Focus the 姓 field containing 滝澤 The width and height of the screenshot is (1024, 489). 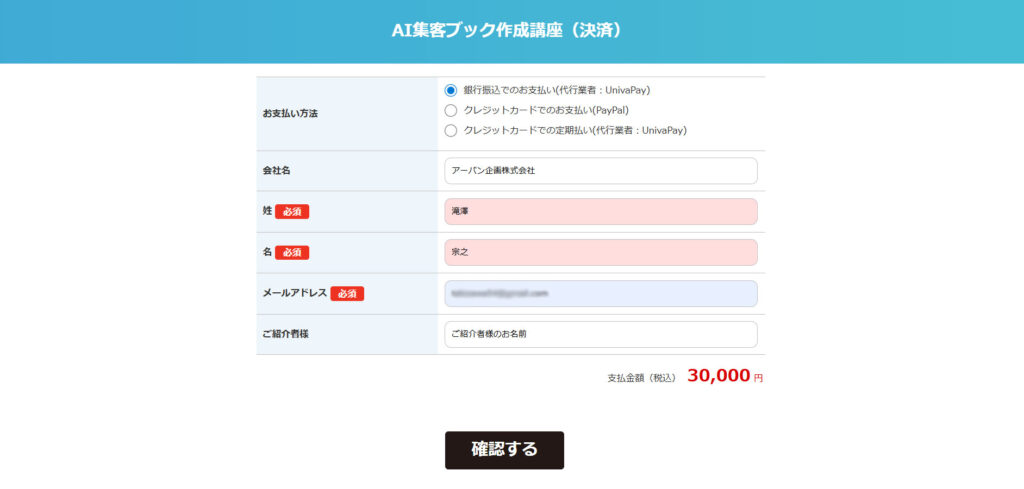point(600,212)
